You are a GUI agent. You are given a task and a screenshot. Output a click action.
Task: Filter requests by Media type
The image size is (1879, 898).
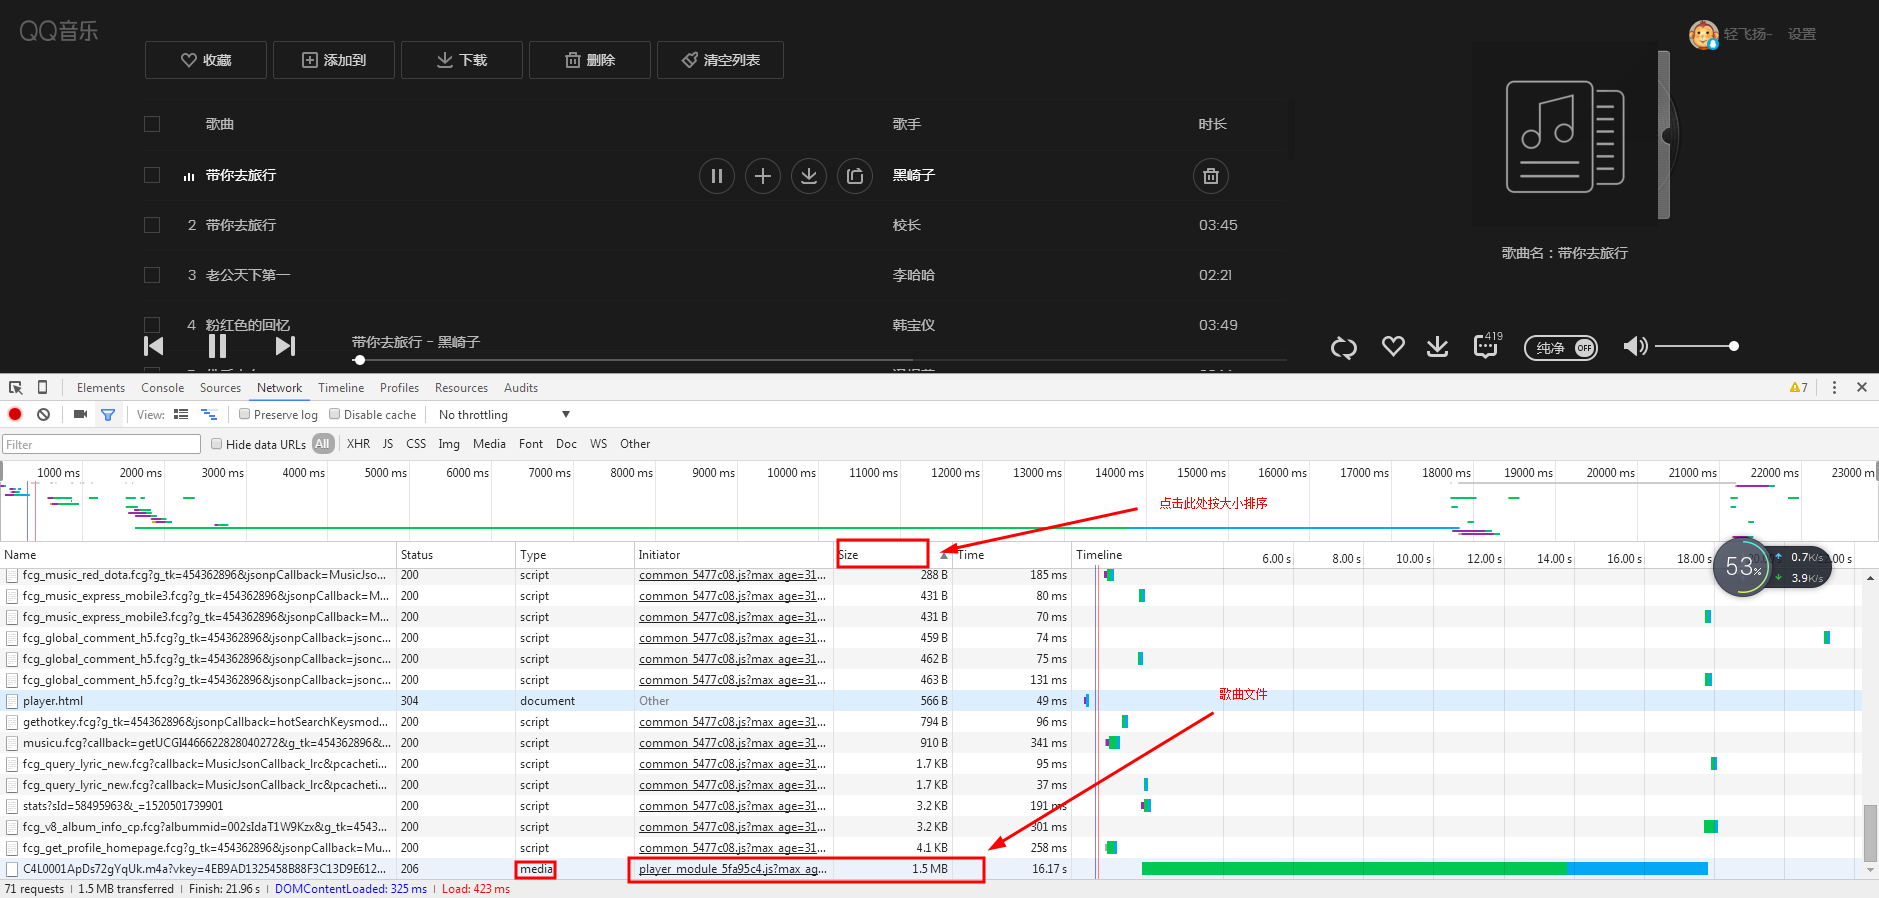point(489,444)
